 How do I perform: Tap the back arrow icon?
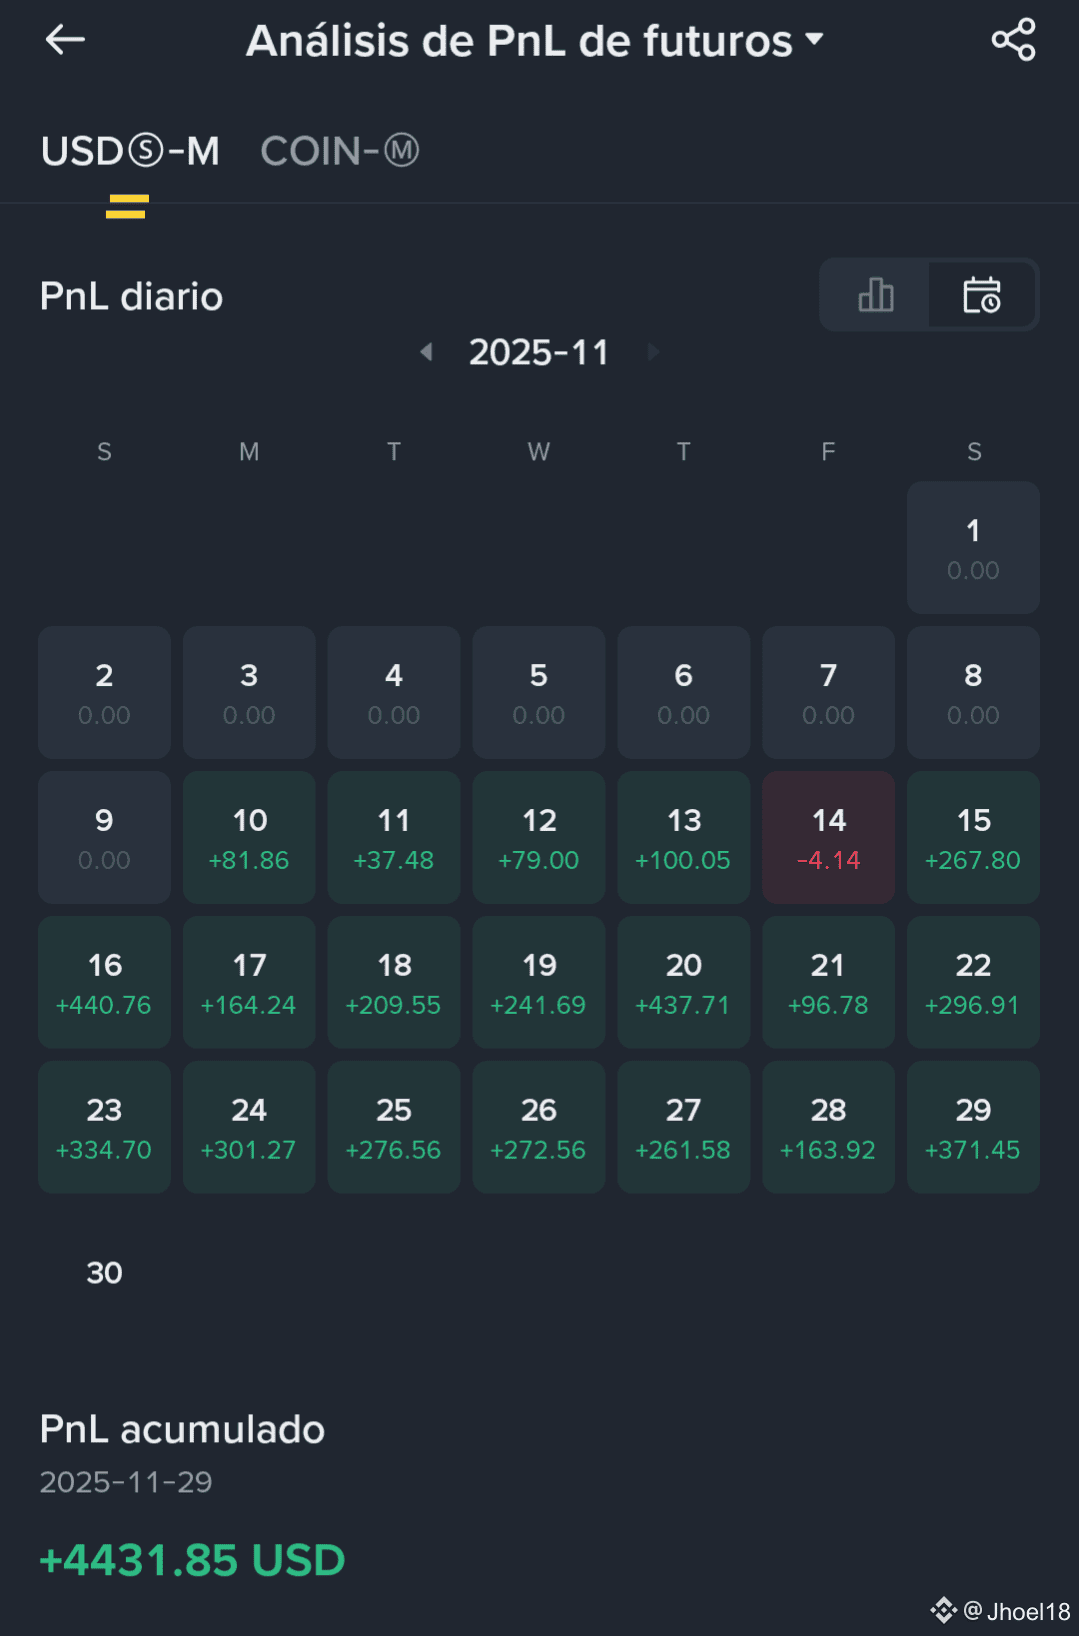[x=65, y=40]
